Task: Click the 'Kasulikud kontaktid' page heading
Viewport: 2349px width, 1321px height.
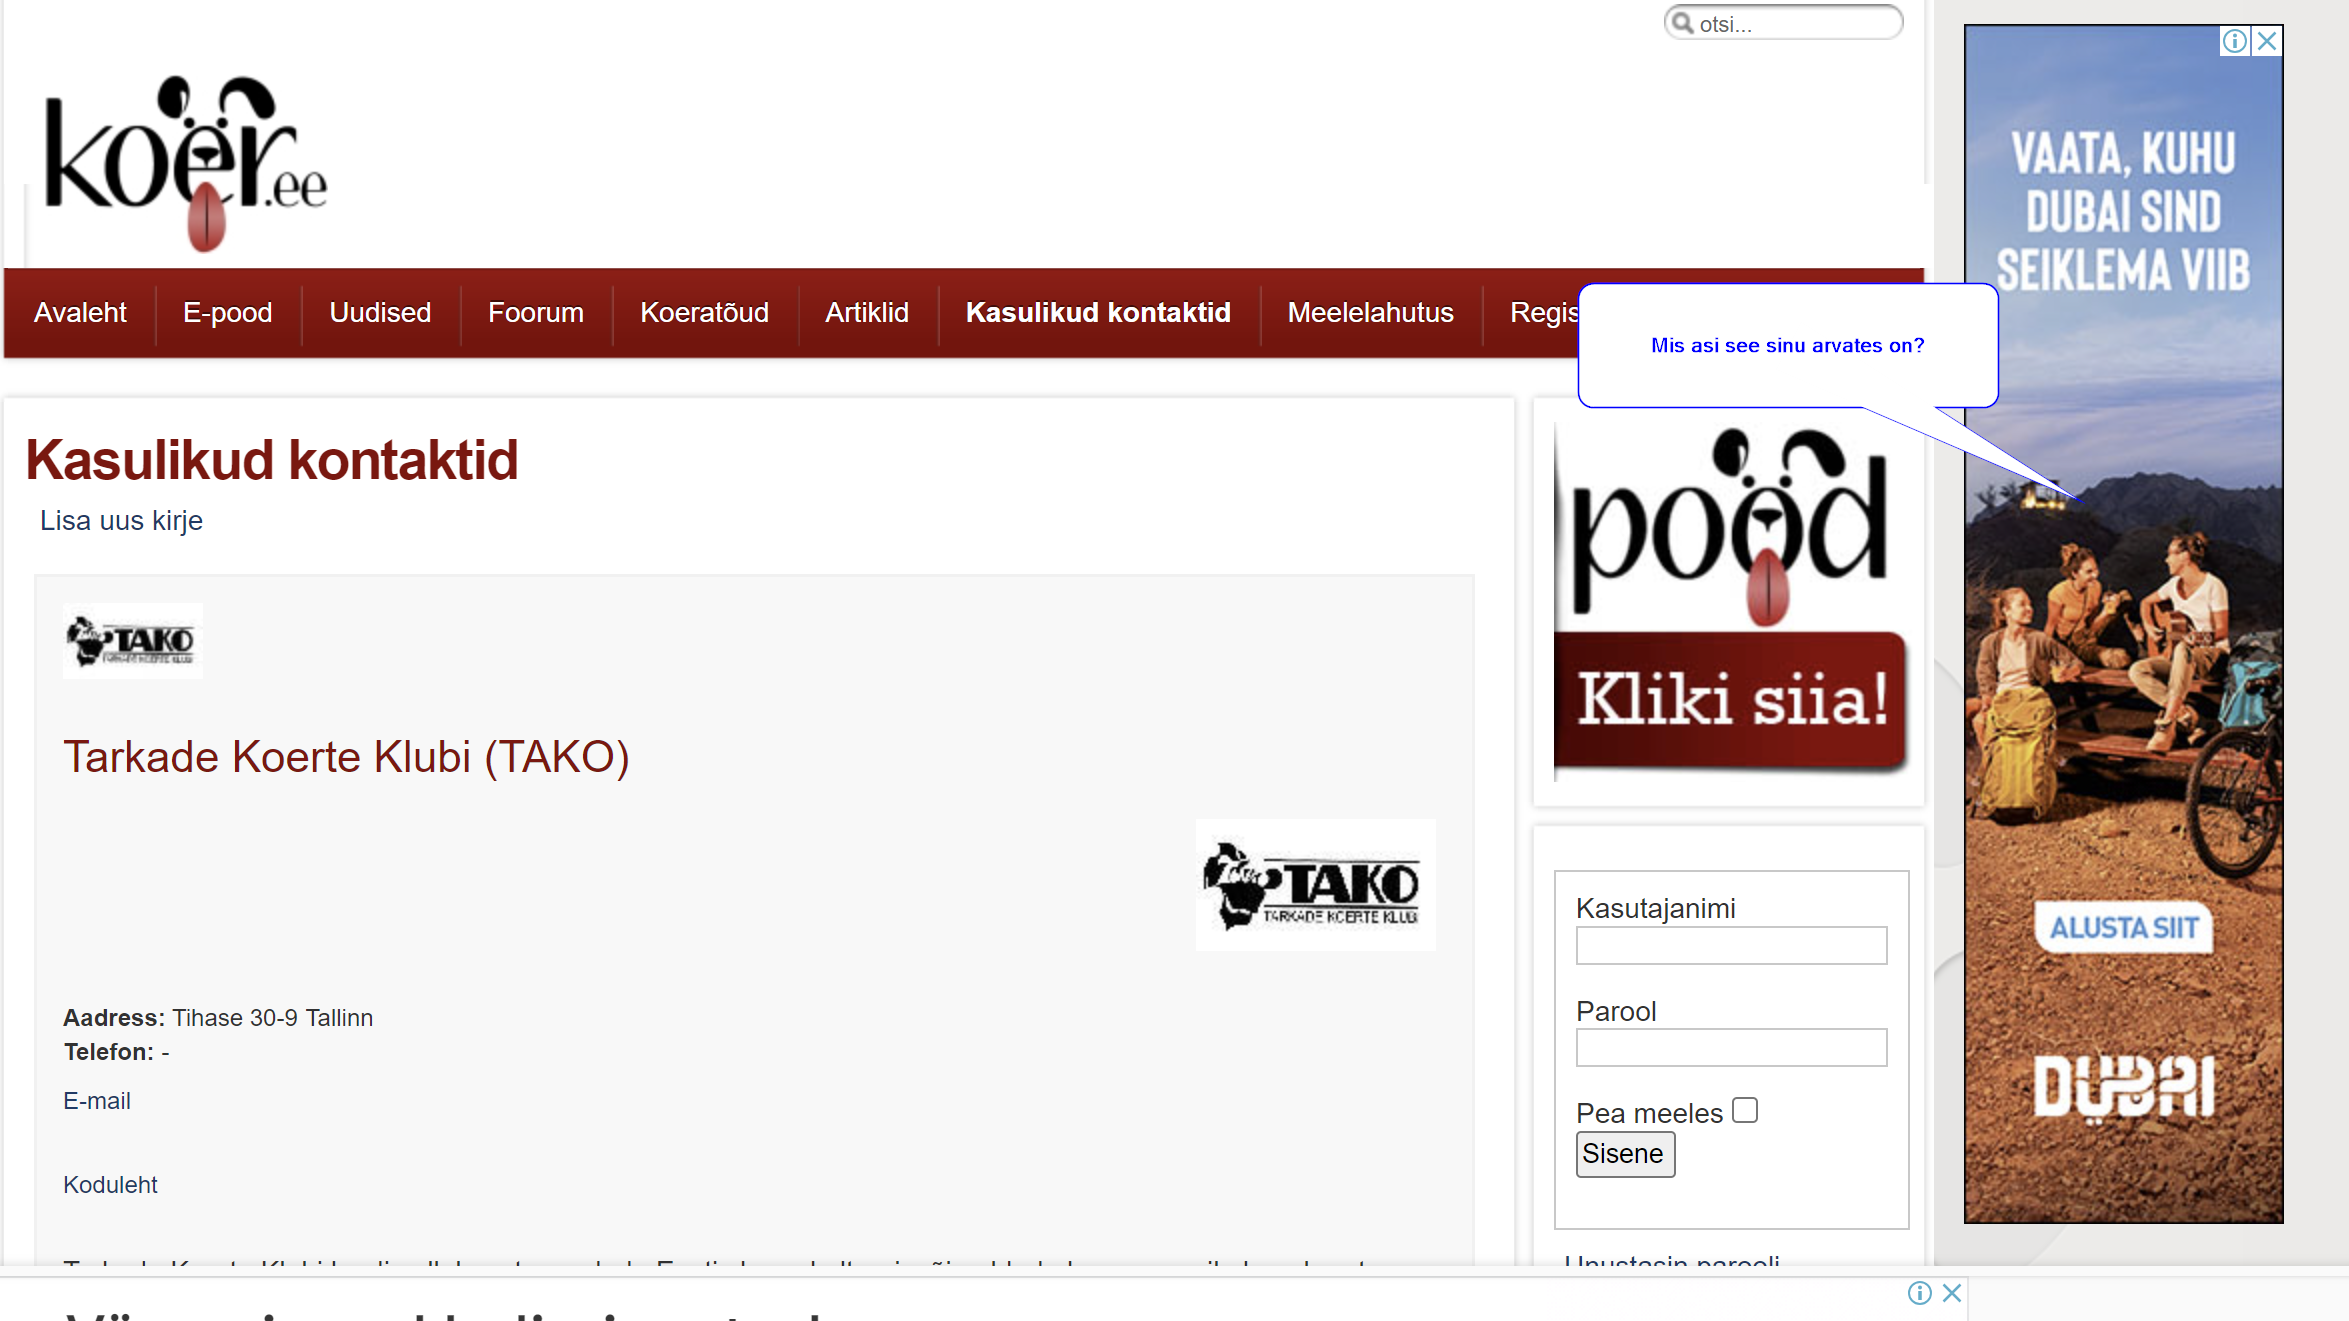Action: click(x=272, y=460)
